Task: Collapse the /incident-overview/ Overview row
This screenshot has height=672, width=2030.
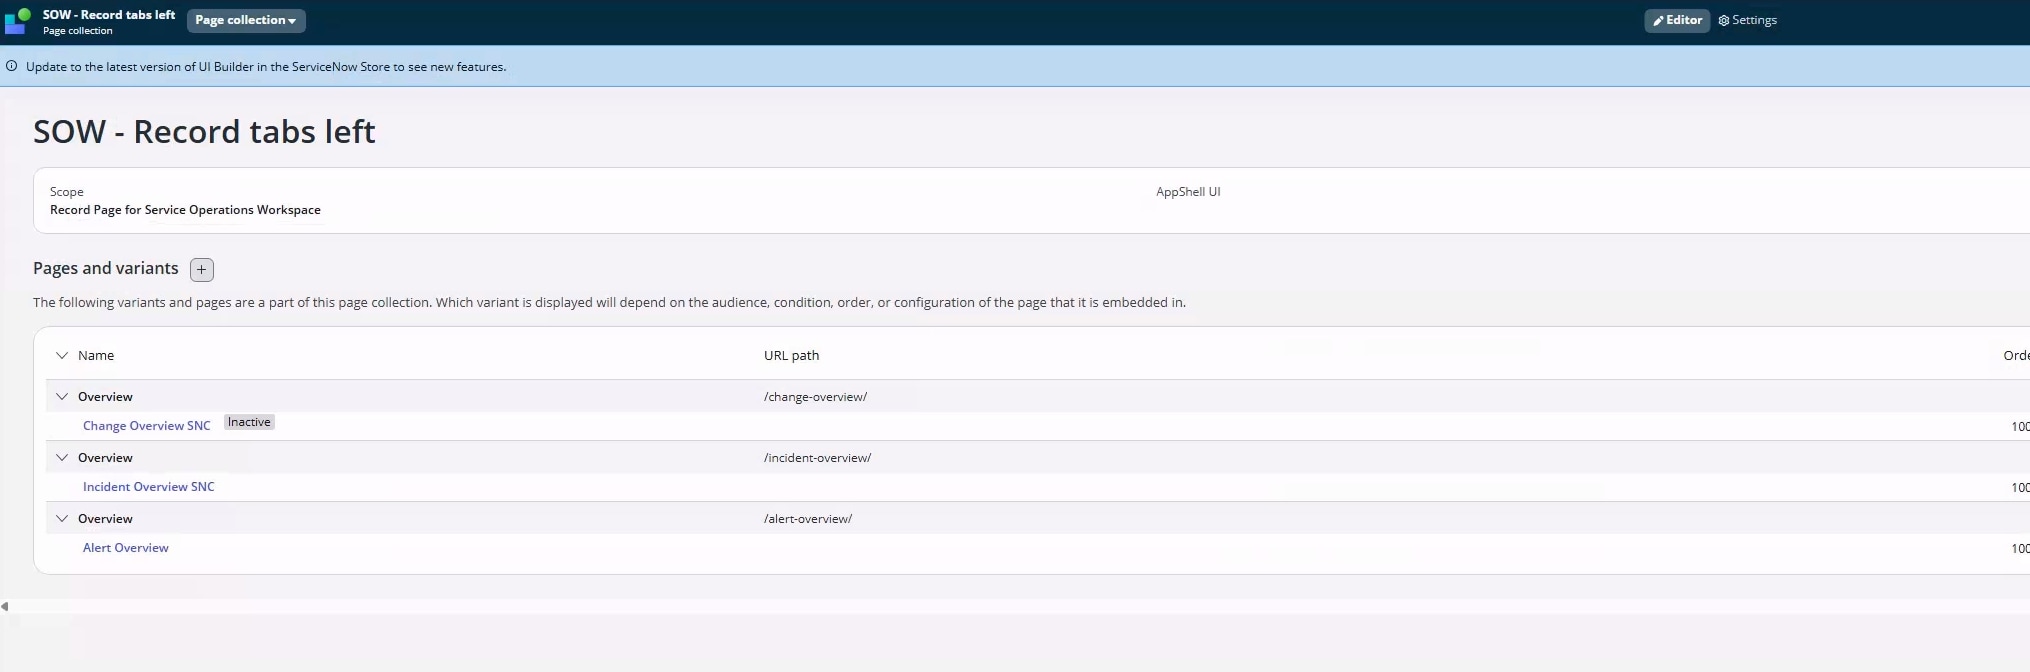Action: (62, 458)
